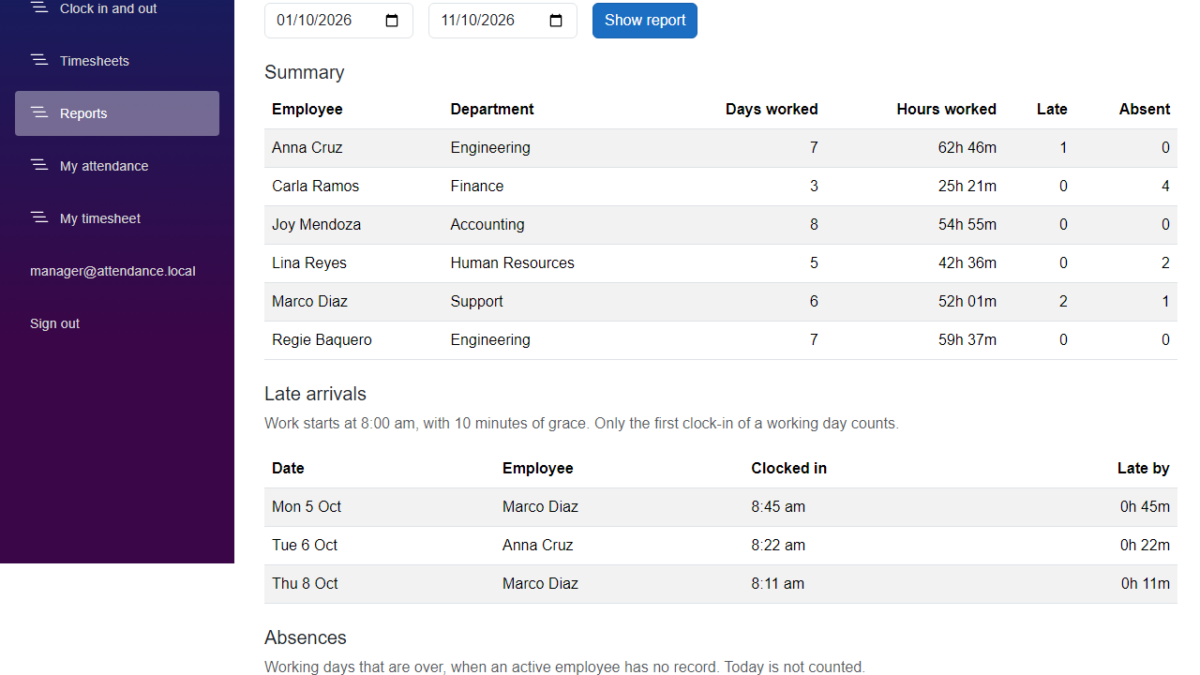Select Anna Cruz in Summary table
This screenshot has height=675, width=1200.
pos(307,148)
